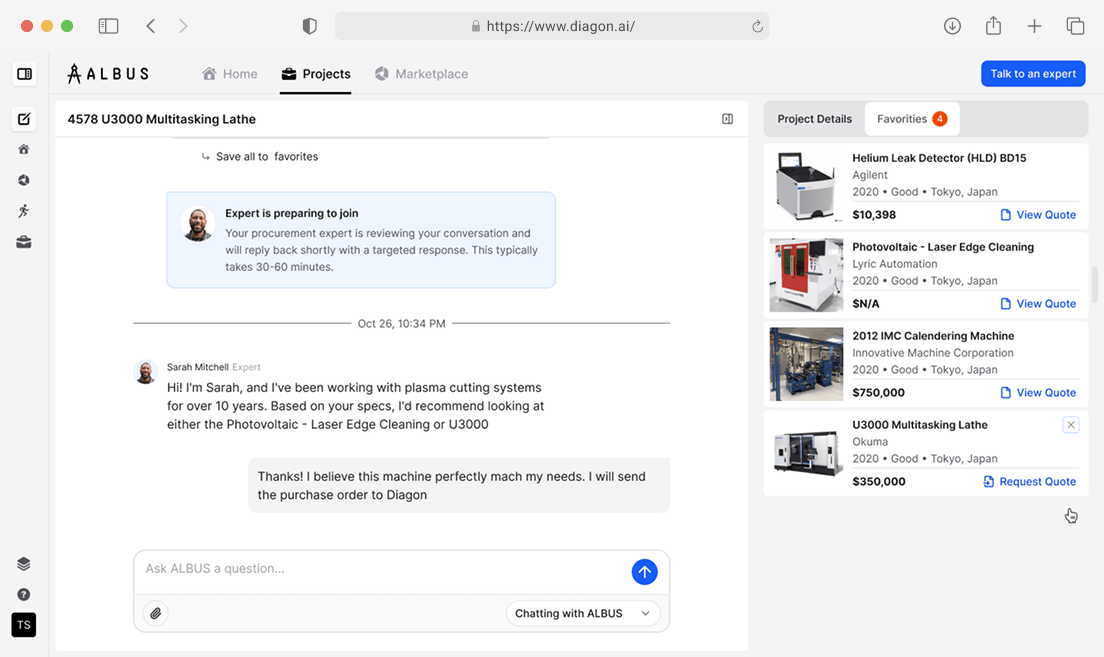Open Photovoltaic Laser Edge Cleaning thumbnail
This screenshot has height=657, width=1104.
coord(806,275)
